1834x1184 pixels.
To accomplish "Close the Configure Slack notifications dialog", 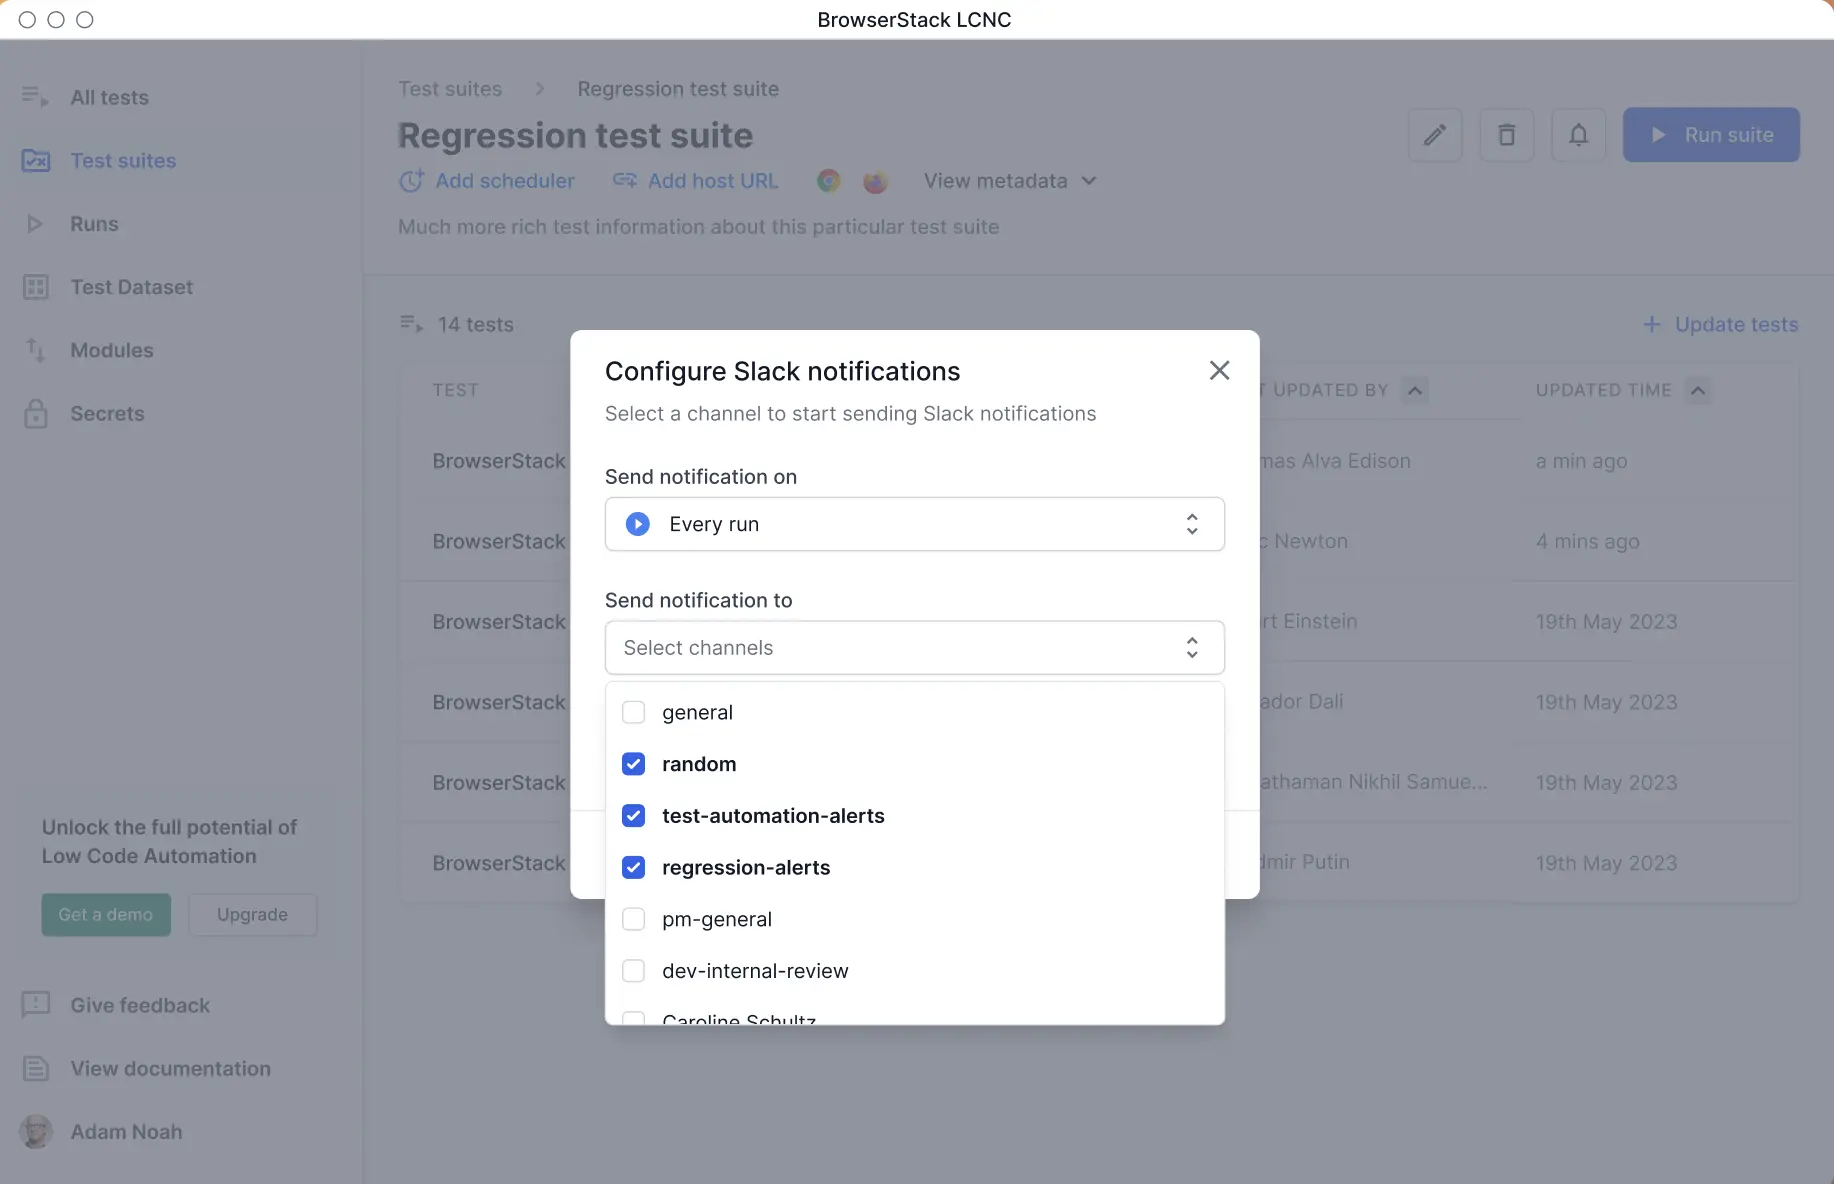I will click(x=1219, y=371).
